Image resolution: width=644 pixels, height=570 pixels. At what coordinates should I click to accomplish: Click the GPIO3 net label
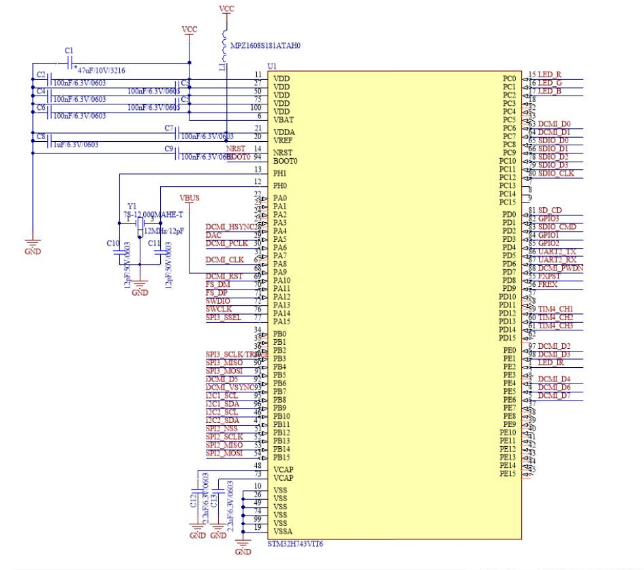549,218
